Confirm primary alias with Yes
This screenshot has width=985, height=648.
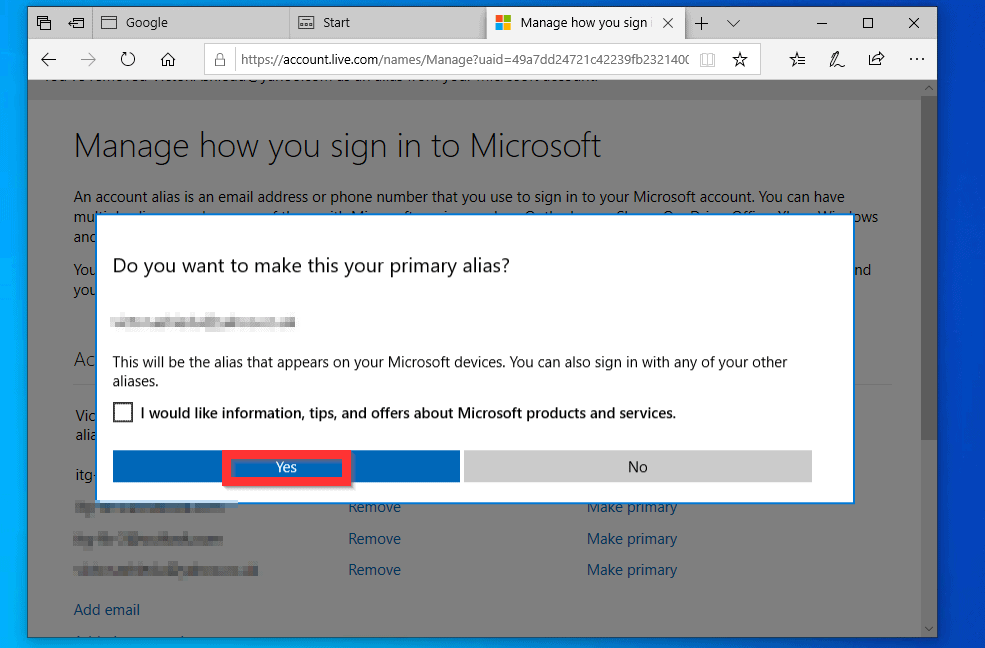coord(286,467)
